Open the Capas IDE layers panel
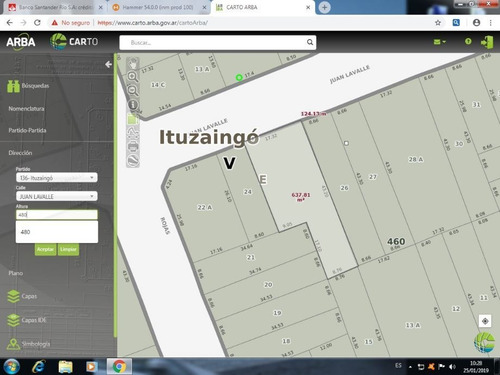This screenshot has width=500, height=375. (x=26, y=320)
